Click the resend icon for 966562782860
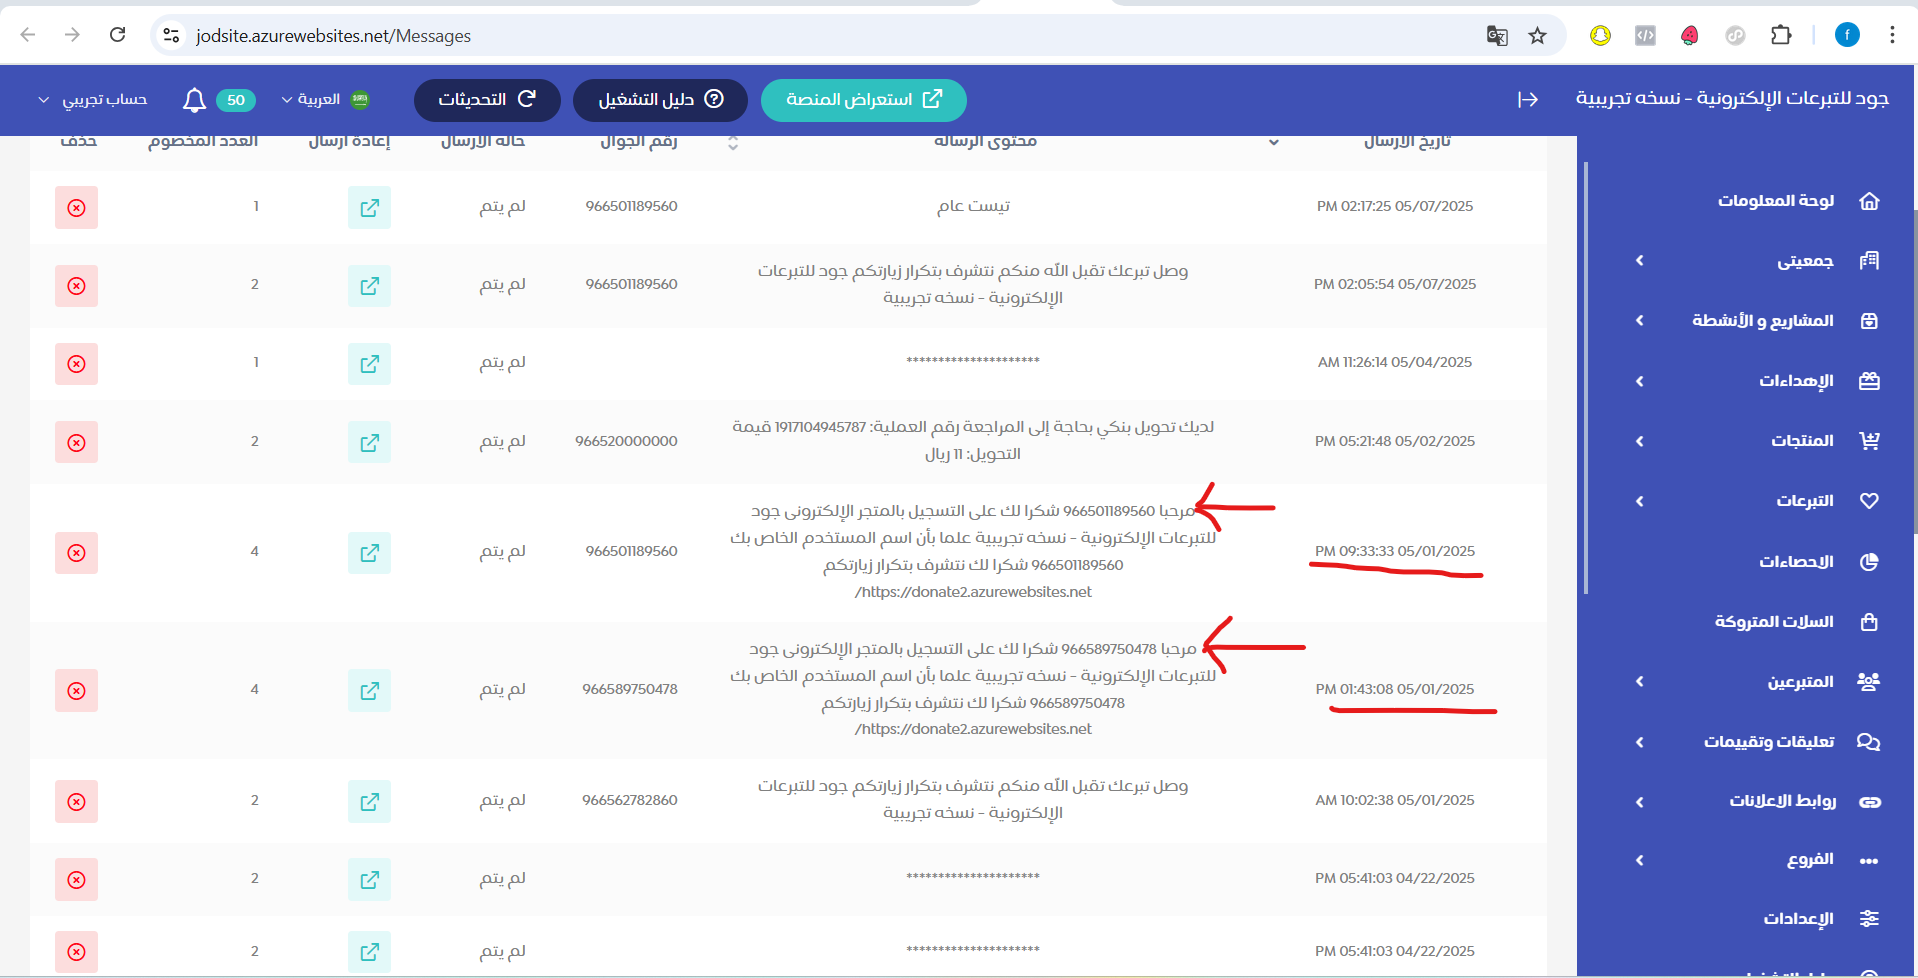The image size is (1918, 978). click(369, 801)
